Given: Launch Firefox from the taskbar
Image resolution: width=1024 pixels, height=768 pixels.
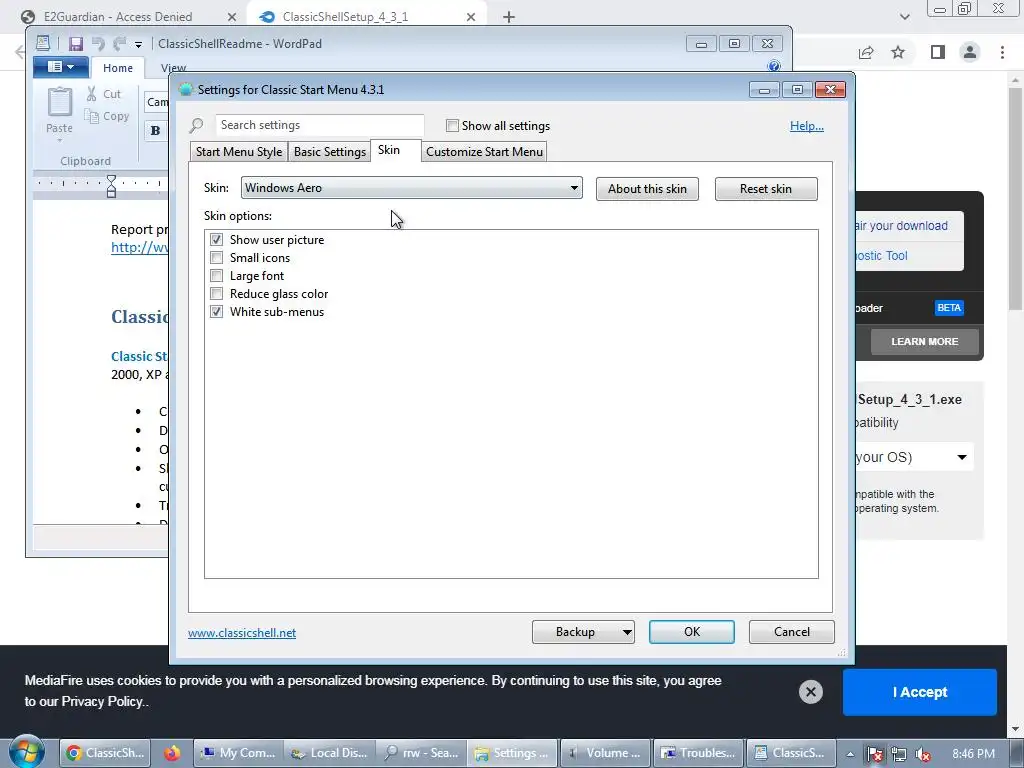Looking at the screenshot, I should click(172, 753).
